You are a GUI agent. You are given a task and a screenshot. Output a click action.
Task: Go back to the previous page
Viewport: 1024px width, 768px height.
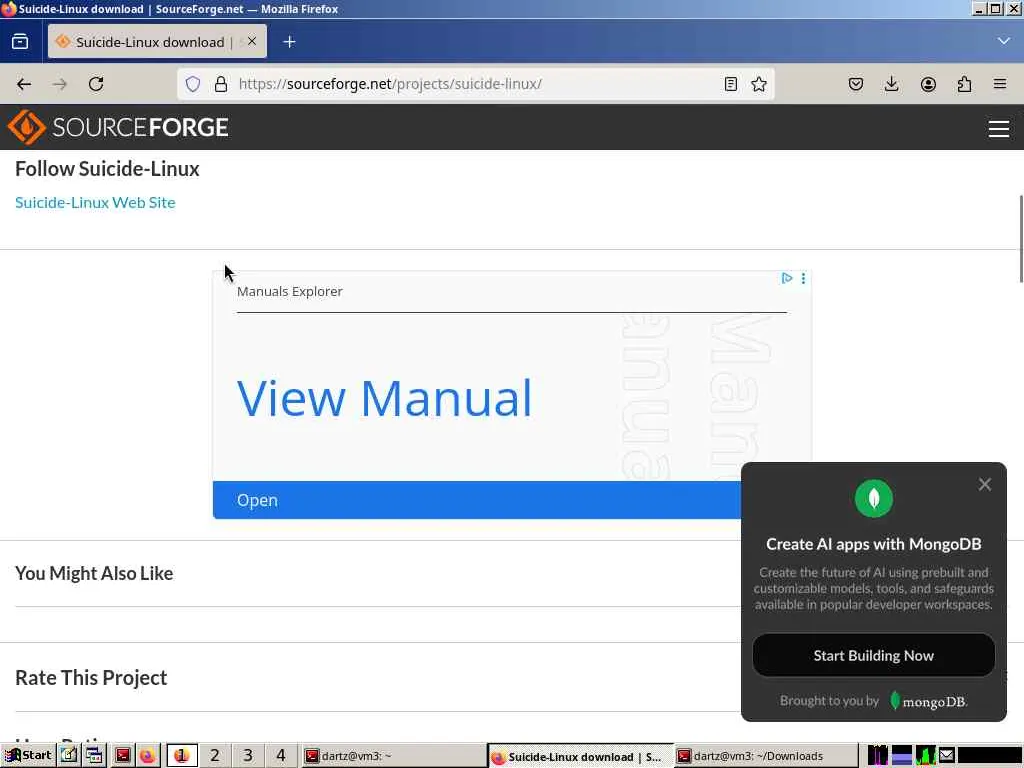pyautogui.click(x=24, y=84)
